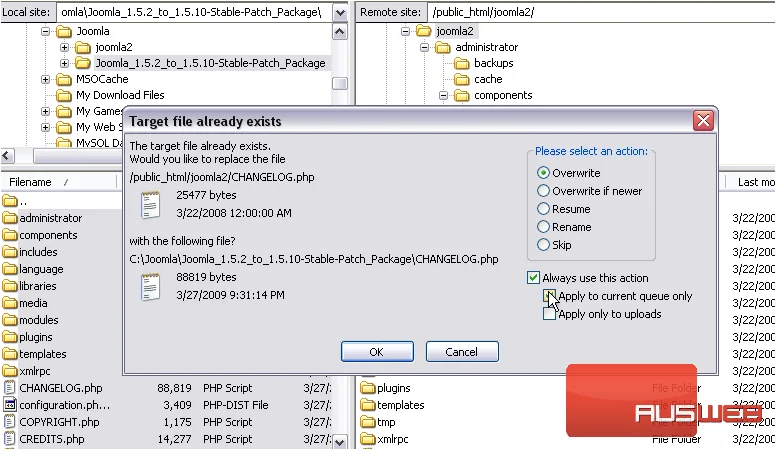
Task: Choose the Skip radio option
Action: click(x=543, y=245)
